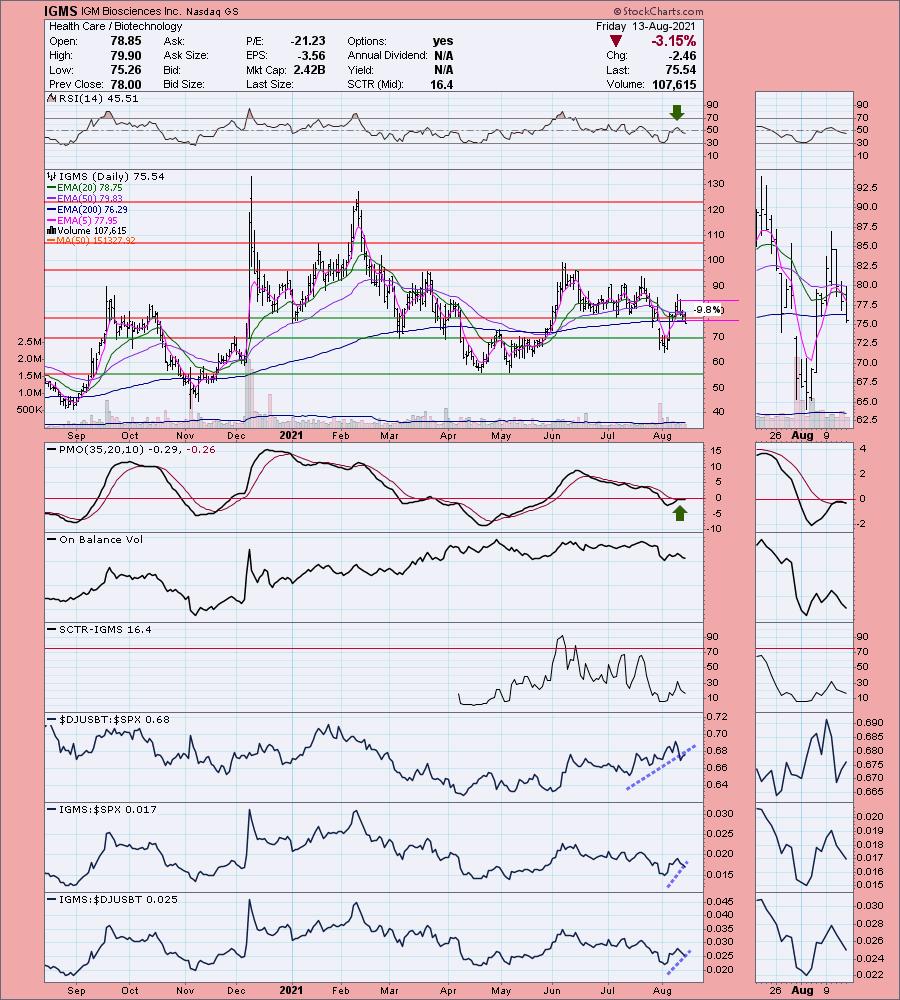Click the percent change -3.15%

click(x=673, y=41)
